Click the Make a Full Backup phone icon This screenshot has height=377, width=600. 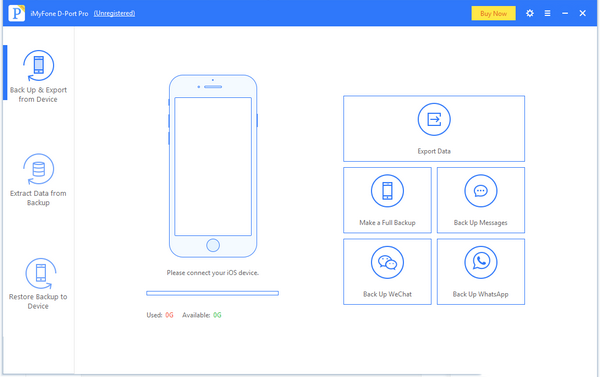tap(387, 191)
